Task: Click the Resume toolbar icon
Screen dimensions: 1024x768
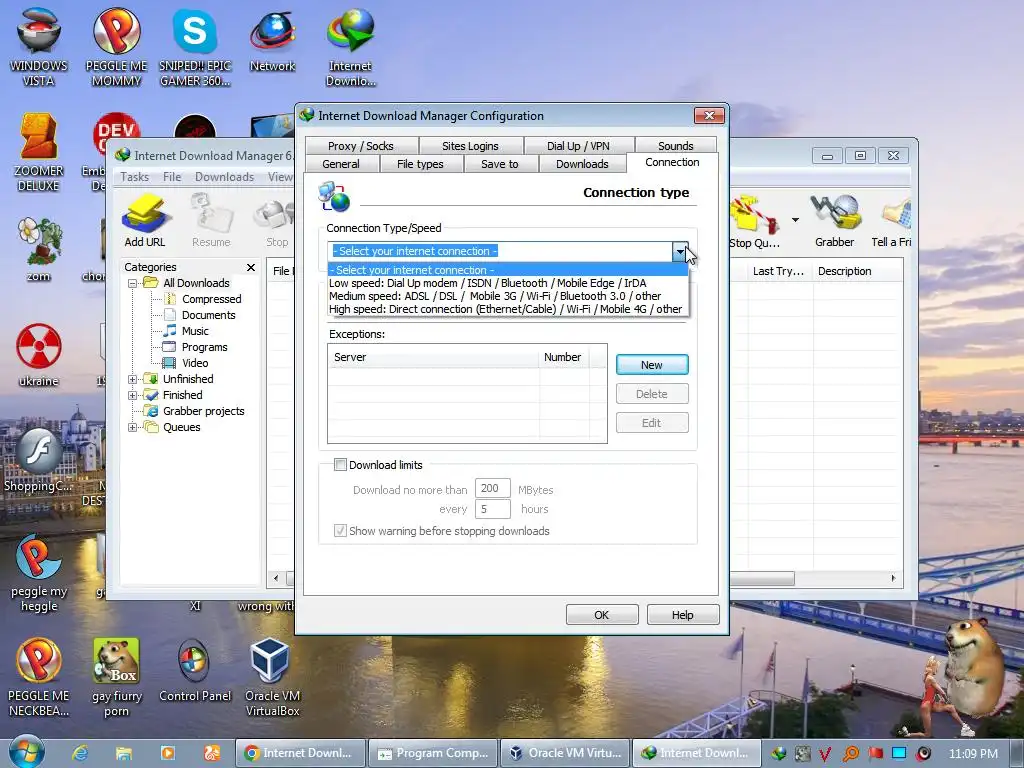Action: (x=211, y=221)
